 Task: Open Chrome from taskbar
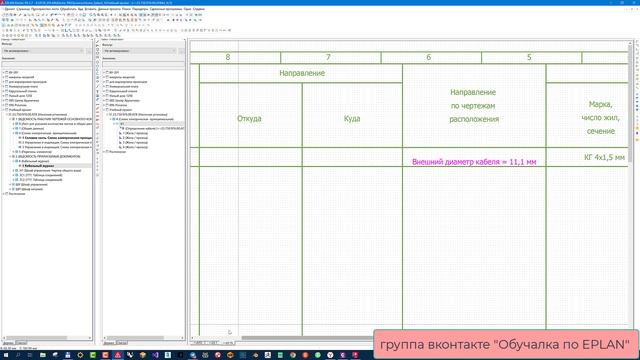pyautogui.click(x=292, y=355)
